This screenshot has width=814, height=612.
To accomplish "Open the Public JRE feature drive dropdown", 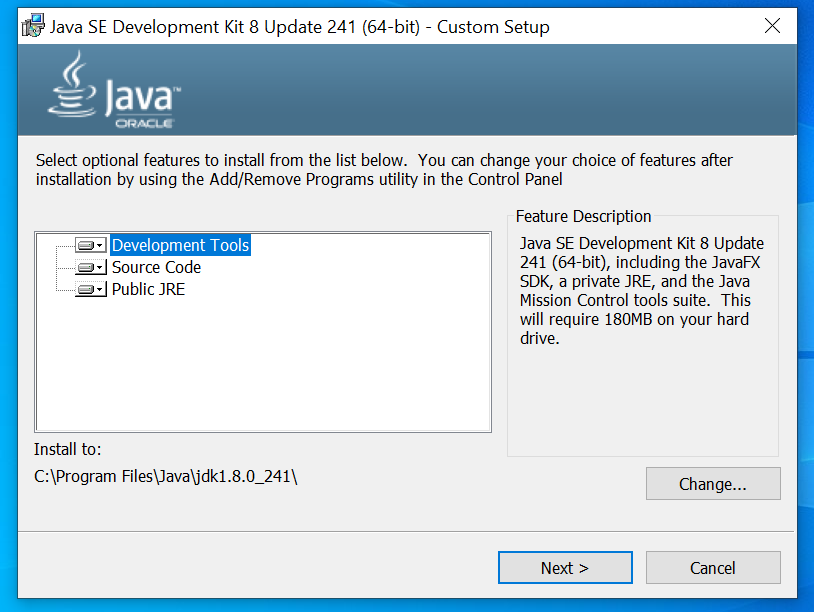I will 91,289.
